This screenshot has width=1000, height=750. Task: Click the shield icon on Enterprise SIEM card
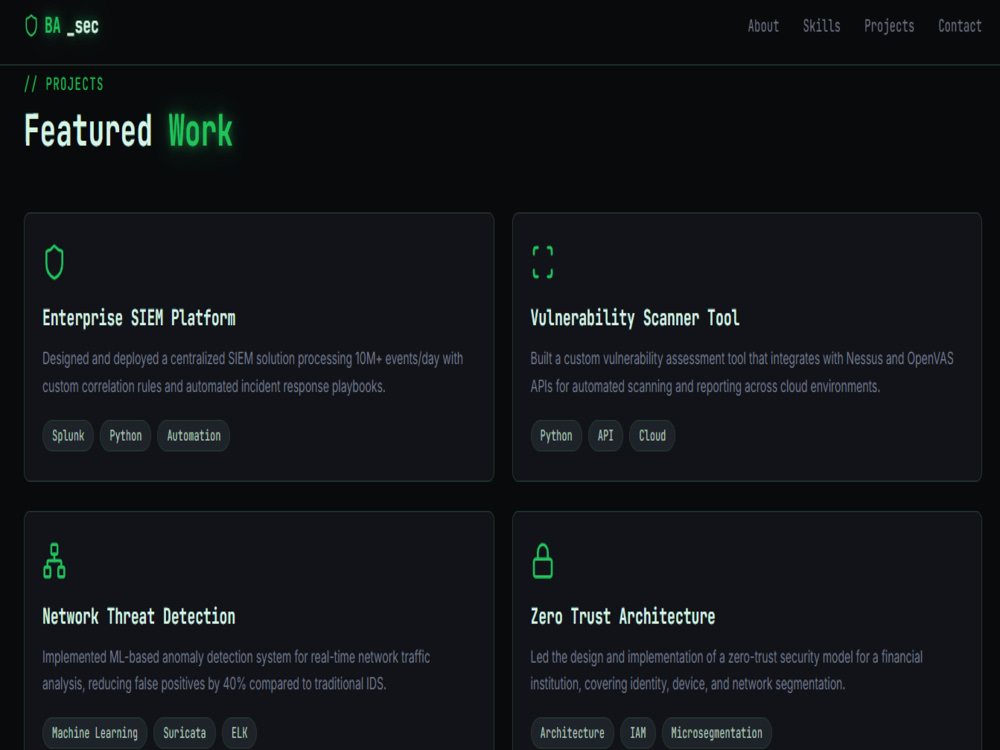(54, 262)
